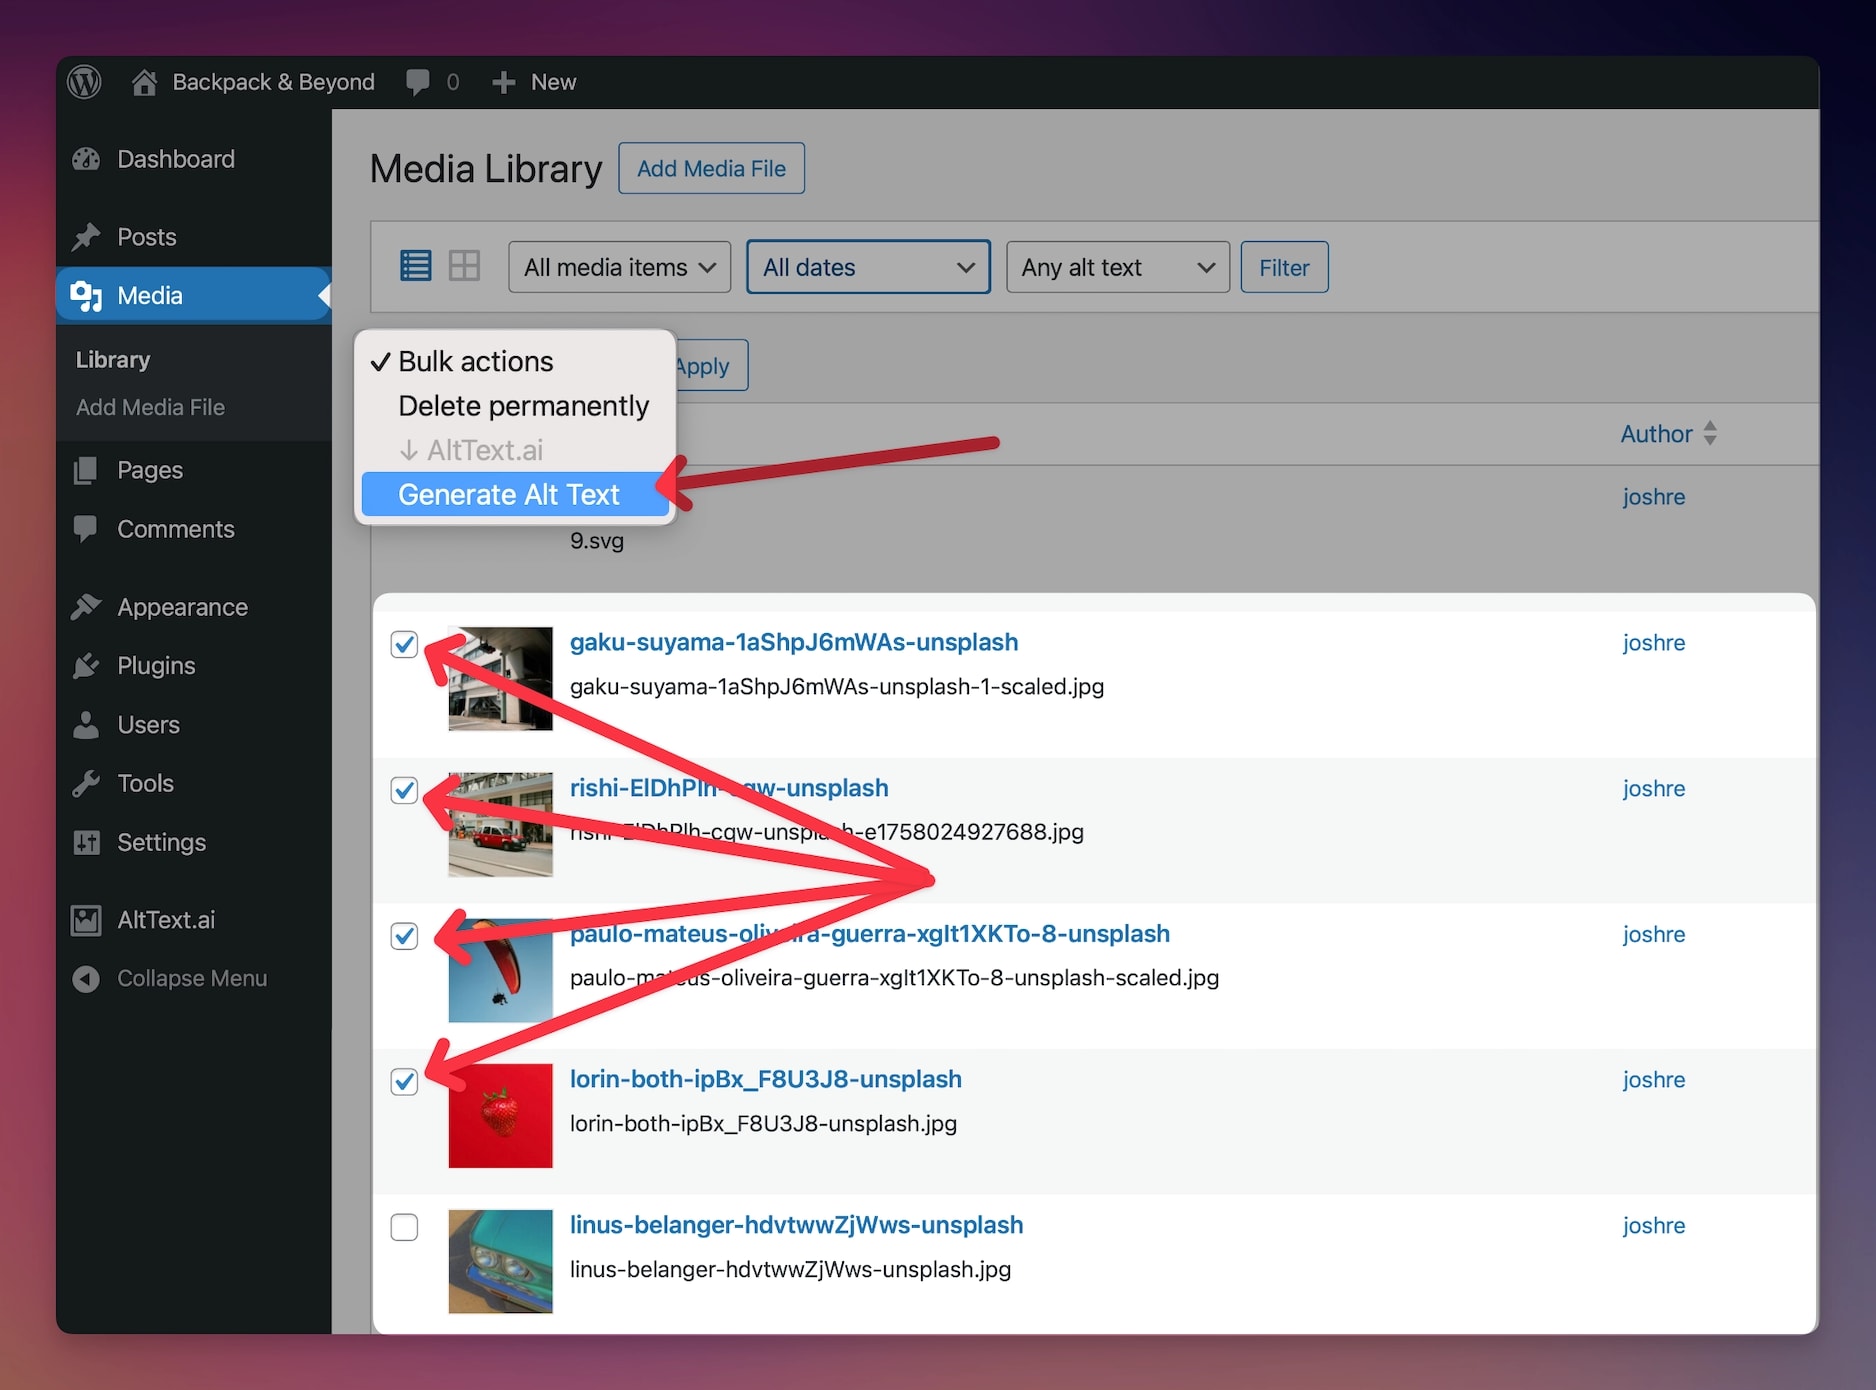Uncheck the gaku-suyama image checkbox
1876x1390 pixels.
[x=404, y=645]
